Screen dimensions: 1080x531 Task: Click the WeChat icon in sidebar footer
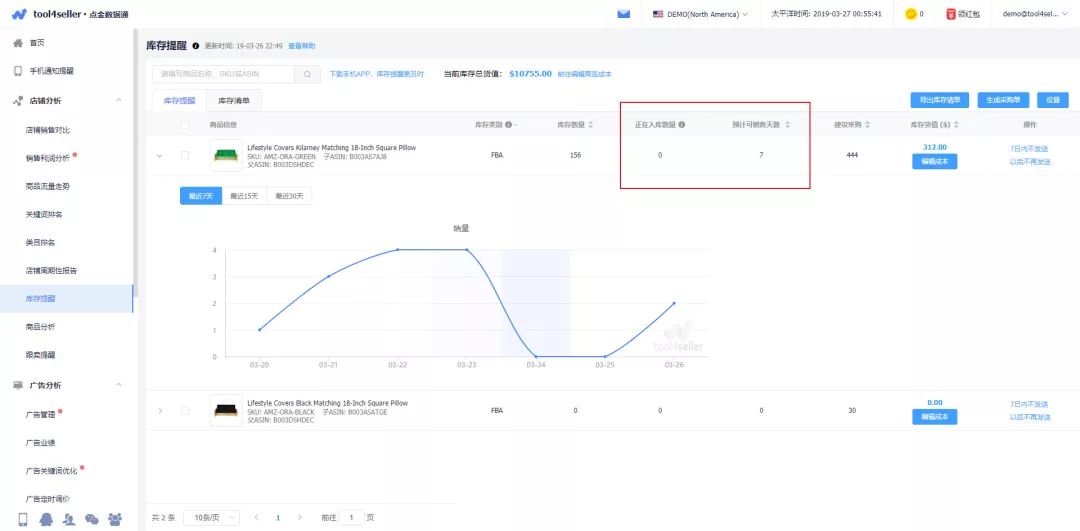tap(92, 519)
